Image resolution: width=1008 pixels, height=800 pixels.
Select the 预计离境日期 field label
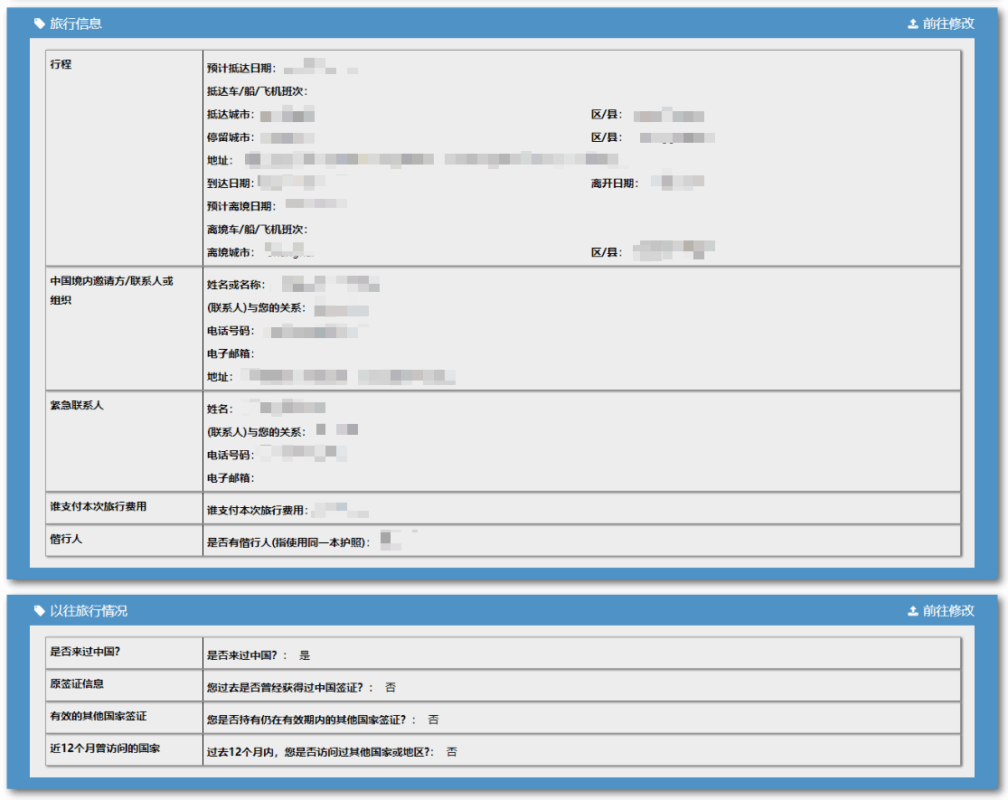click(x=241, y=206)
